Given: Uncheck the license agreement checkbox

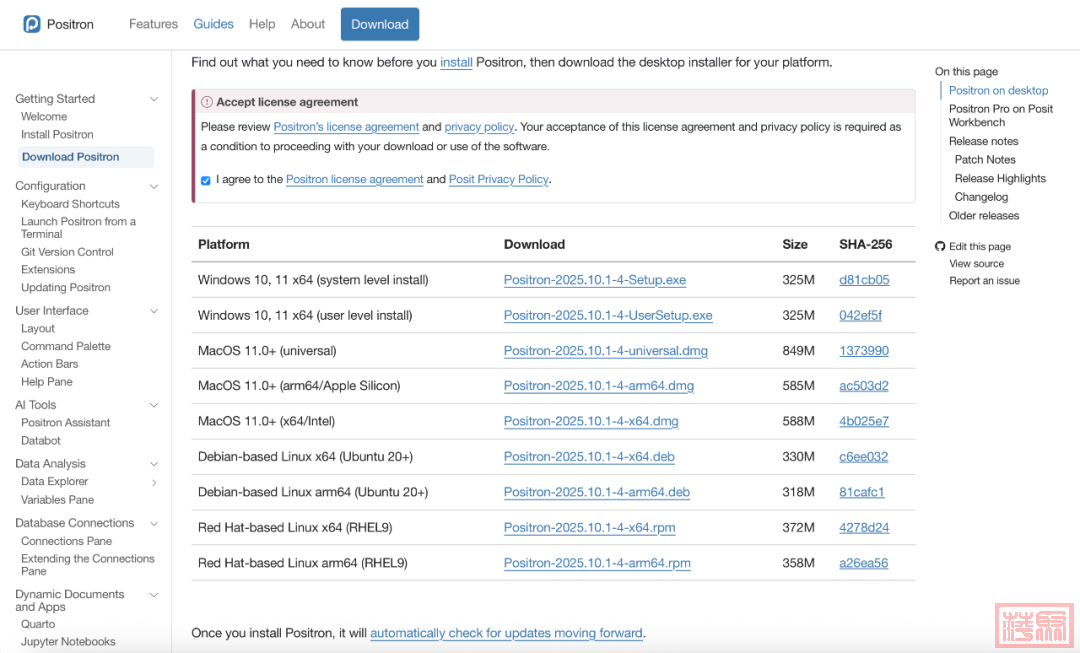Looking at the screenshot, I should point(206,180).
